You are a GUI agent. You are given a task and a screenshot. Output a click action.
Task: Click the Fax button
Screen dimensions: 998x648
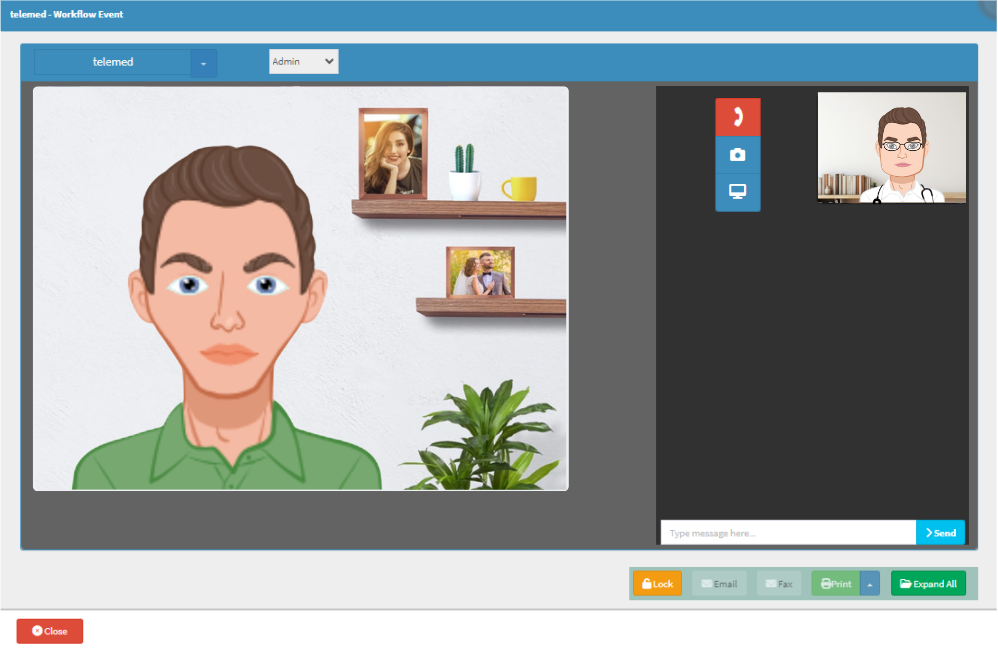click(779, 584)
